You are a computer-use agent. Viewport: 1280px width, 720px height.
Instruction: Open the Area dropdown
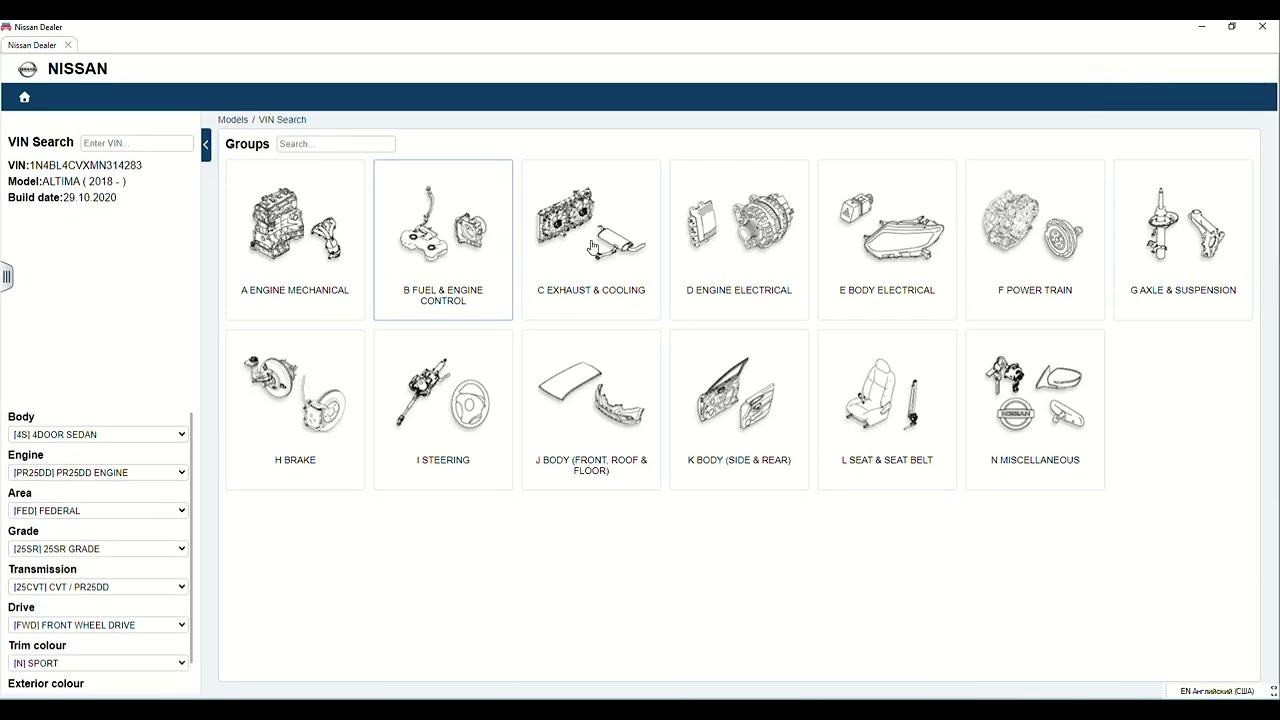coord(98,510)
